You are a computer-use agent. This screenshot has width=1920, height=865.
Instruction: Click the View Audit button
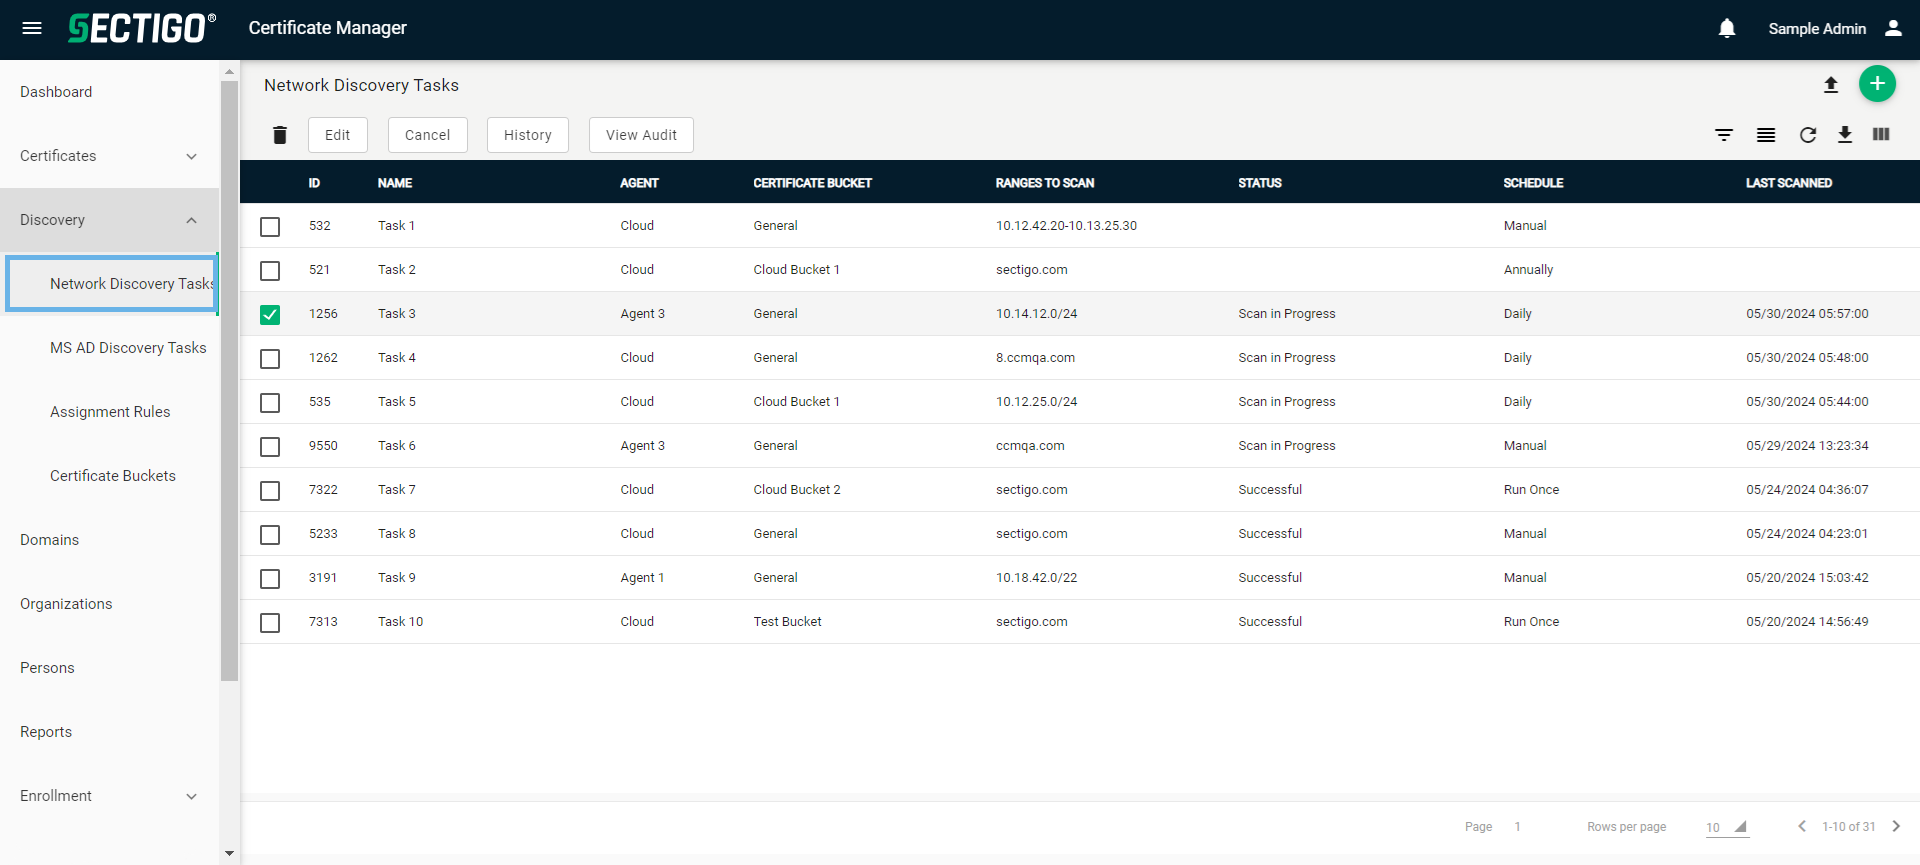[641, 135]
